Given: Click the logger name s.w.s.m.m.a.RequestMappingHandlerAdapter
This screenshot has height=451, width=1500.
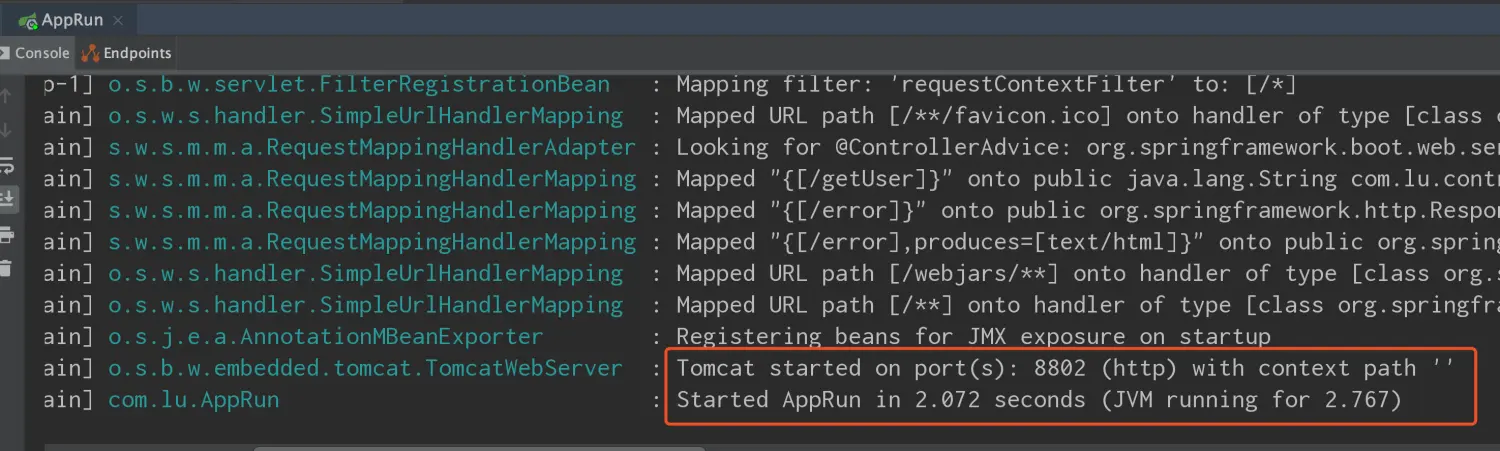Looking at the screenshot, I should (x=371, y=148).
